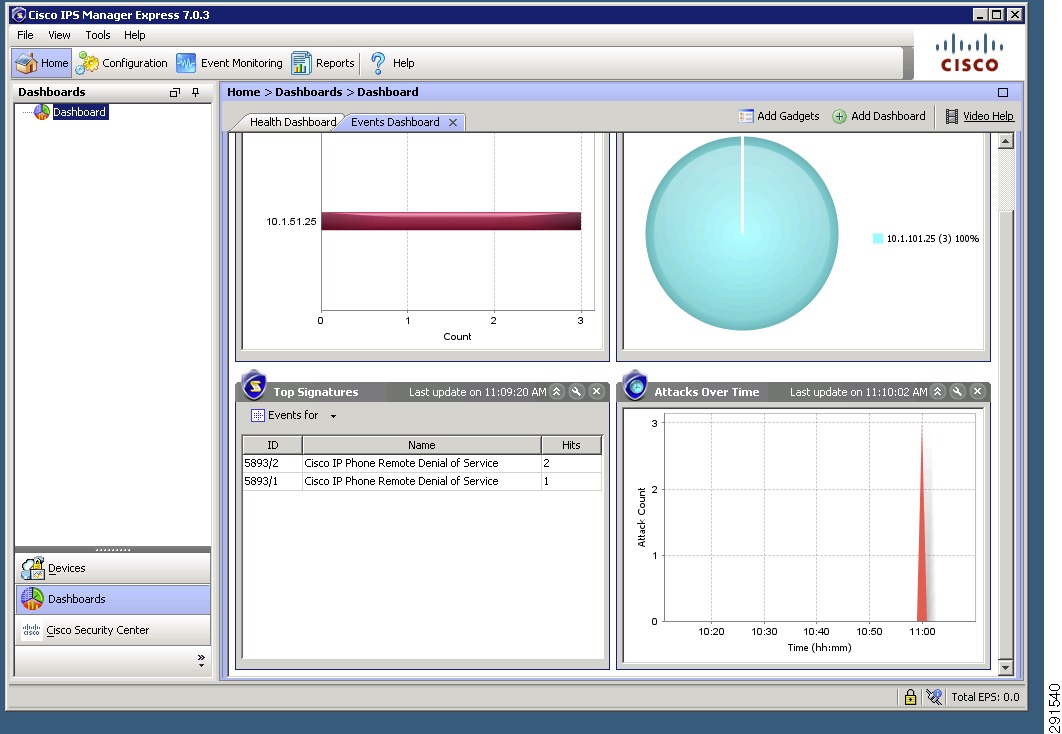Open the Reports section

[x=323, y=63]
